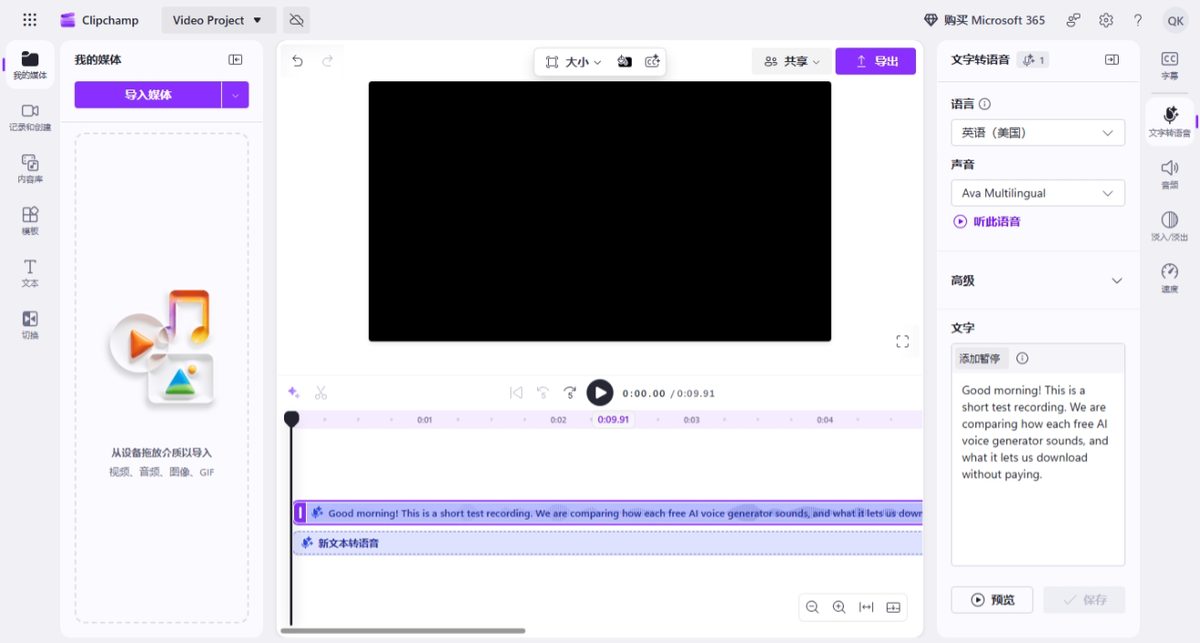
Task: Rewind 5 seconds
Action: [543, 393]
